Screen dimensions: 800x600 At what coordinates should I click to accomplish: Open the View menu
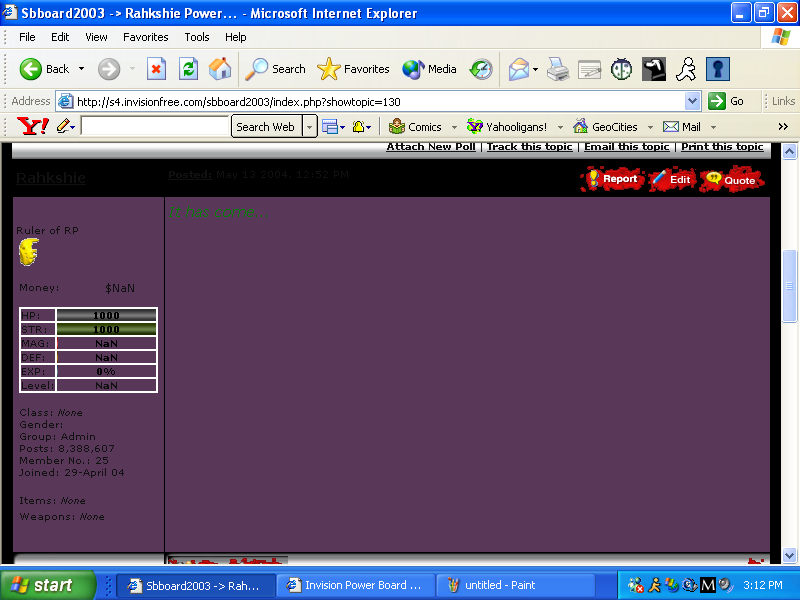(96, 37)
